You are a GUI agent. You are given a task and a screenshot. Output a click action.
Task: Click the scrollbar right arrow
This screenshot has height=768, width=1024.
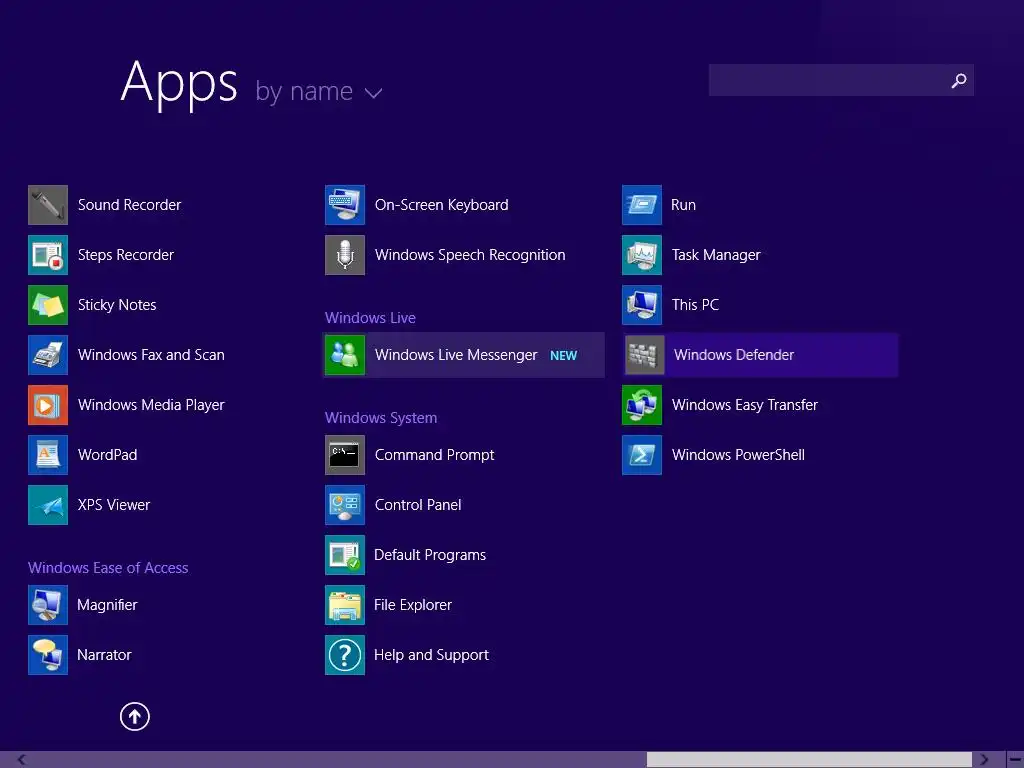pos(984,760)
